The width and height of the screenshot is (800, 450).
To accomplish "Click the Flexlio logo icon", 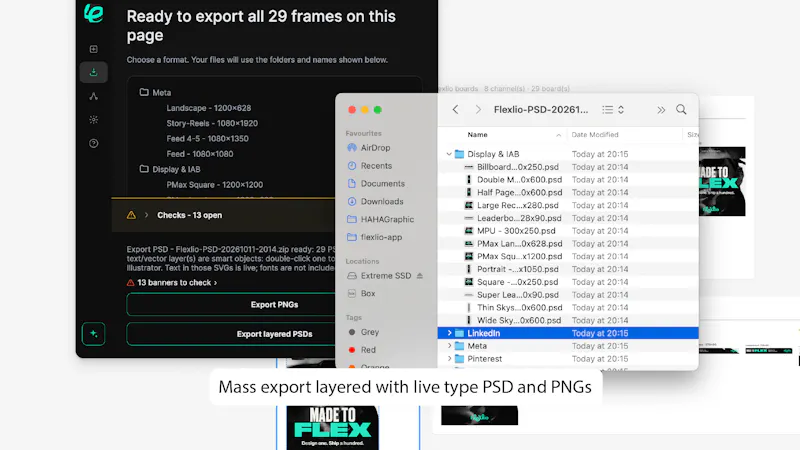I will point(93,13).
